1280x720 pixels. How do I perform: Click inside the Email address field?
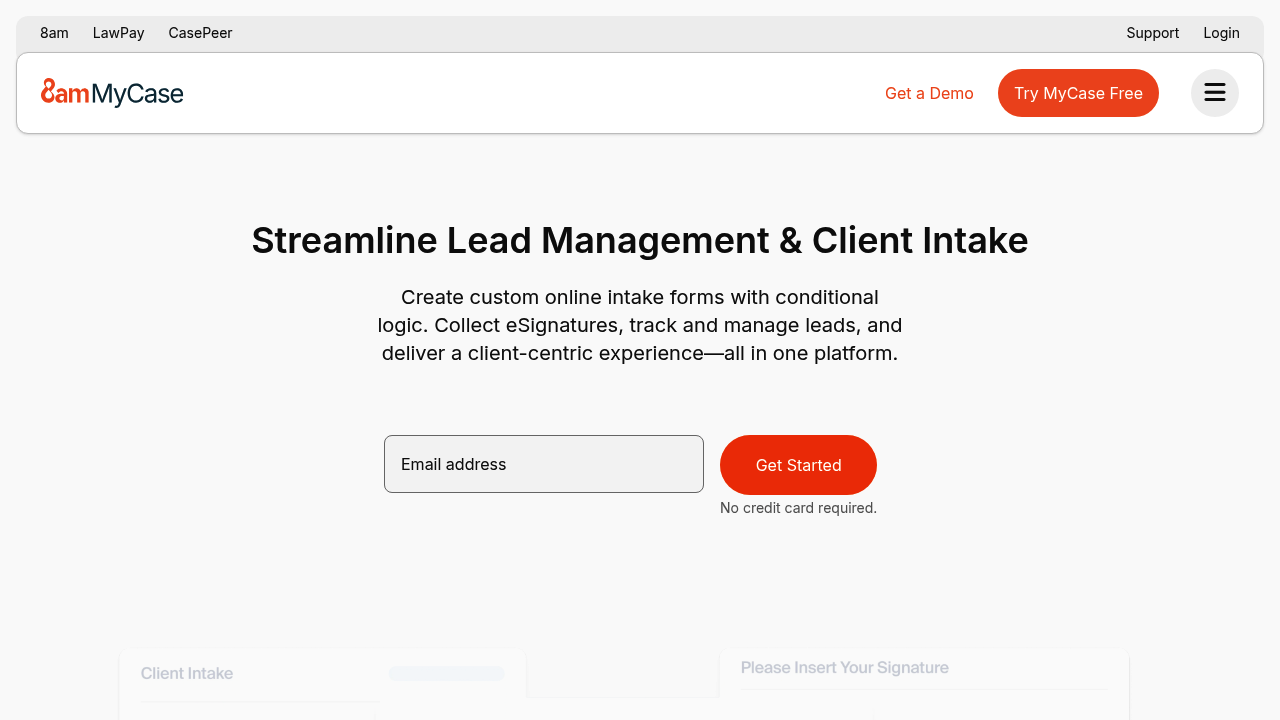(x=543, y=464)
